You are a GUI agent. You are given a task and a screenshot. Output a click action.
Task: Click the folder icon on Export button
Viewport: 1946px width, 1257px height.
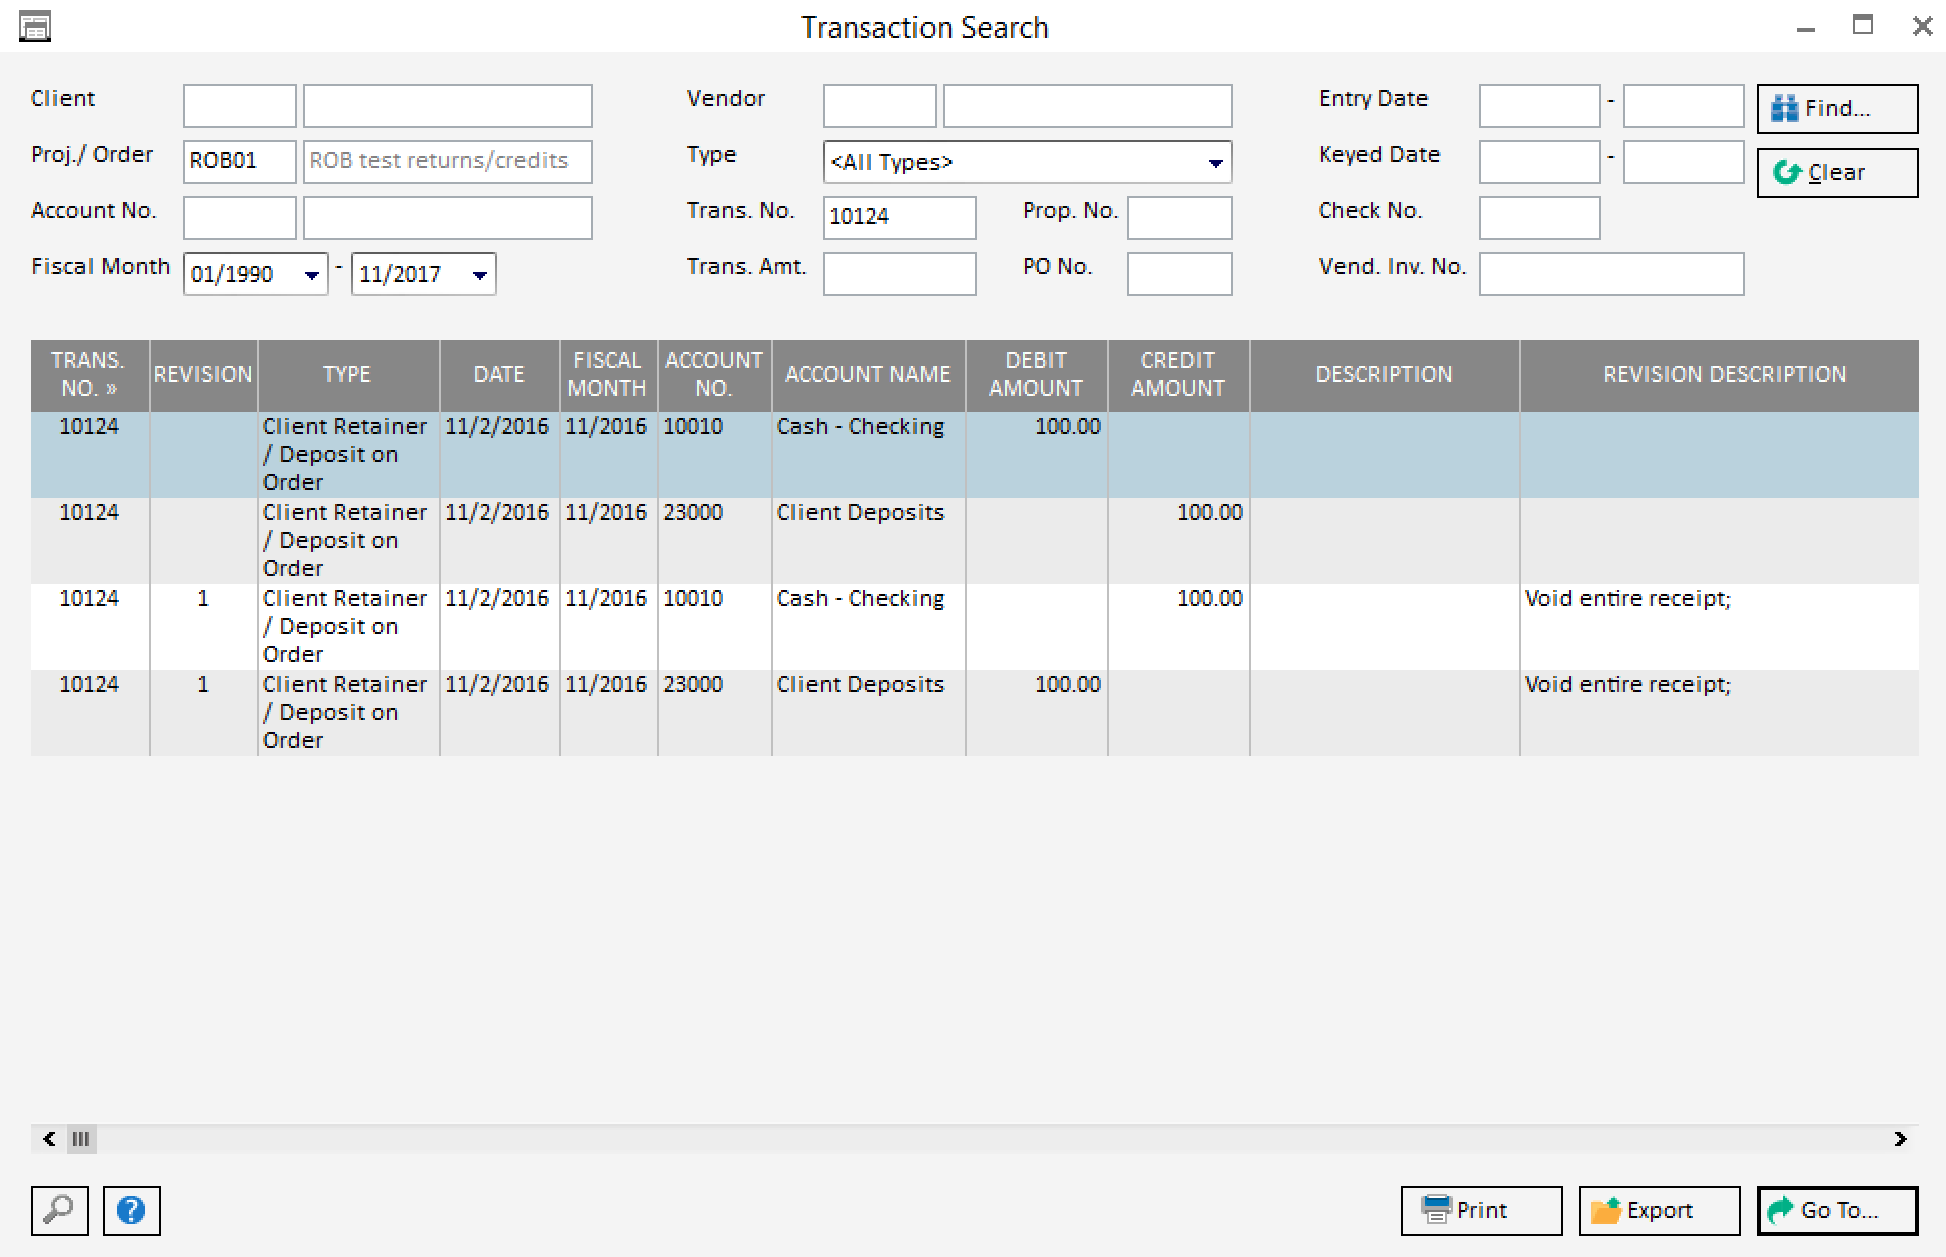pos(1608,1210)
